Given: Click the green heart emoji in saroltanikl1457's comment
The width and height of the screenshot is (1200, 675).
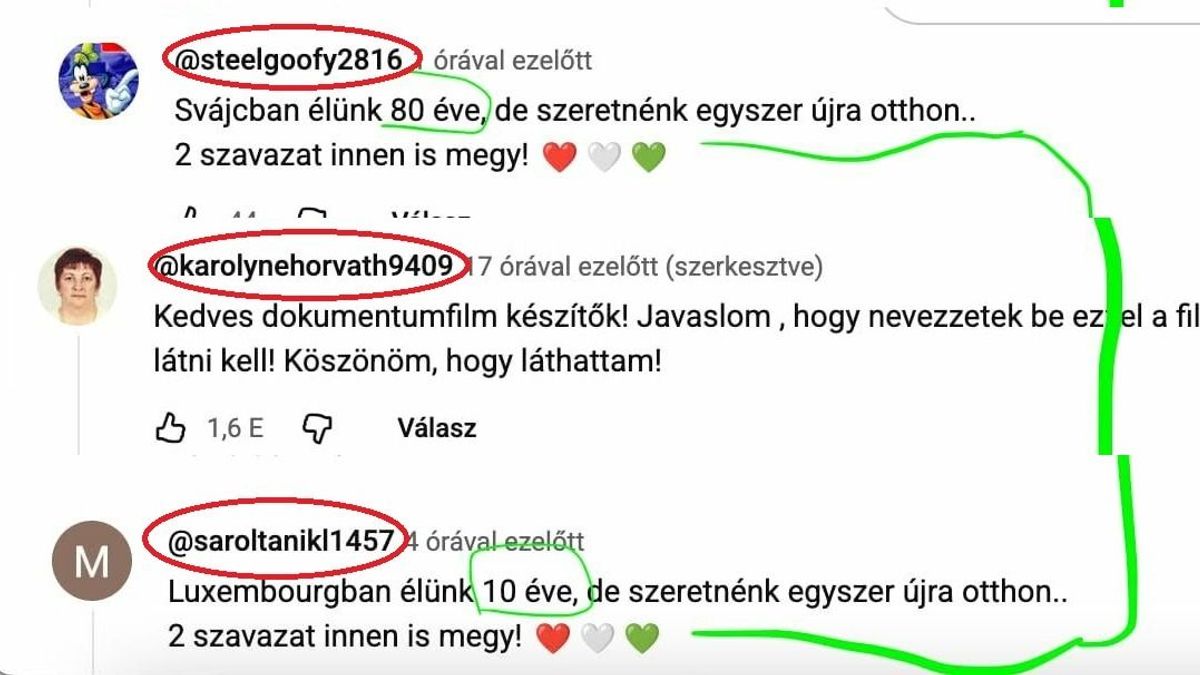Looking at the screenshot, I should 643,636.
